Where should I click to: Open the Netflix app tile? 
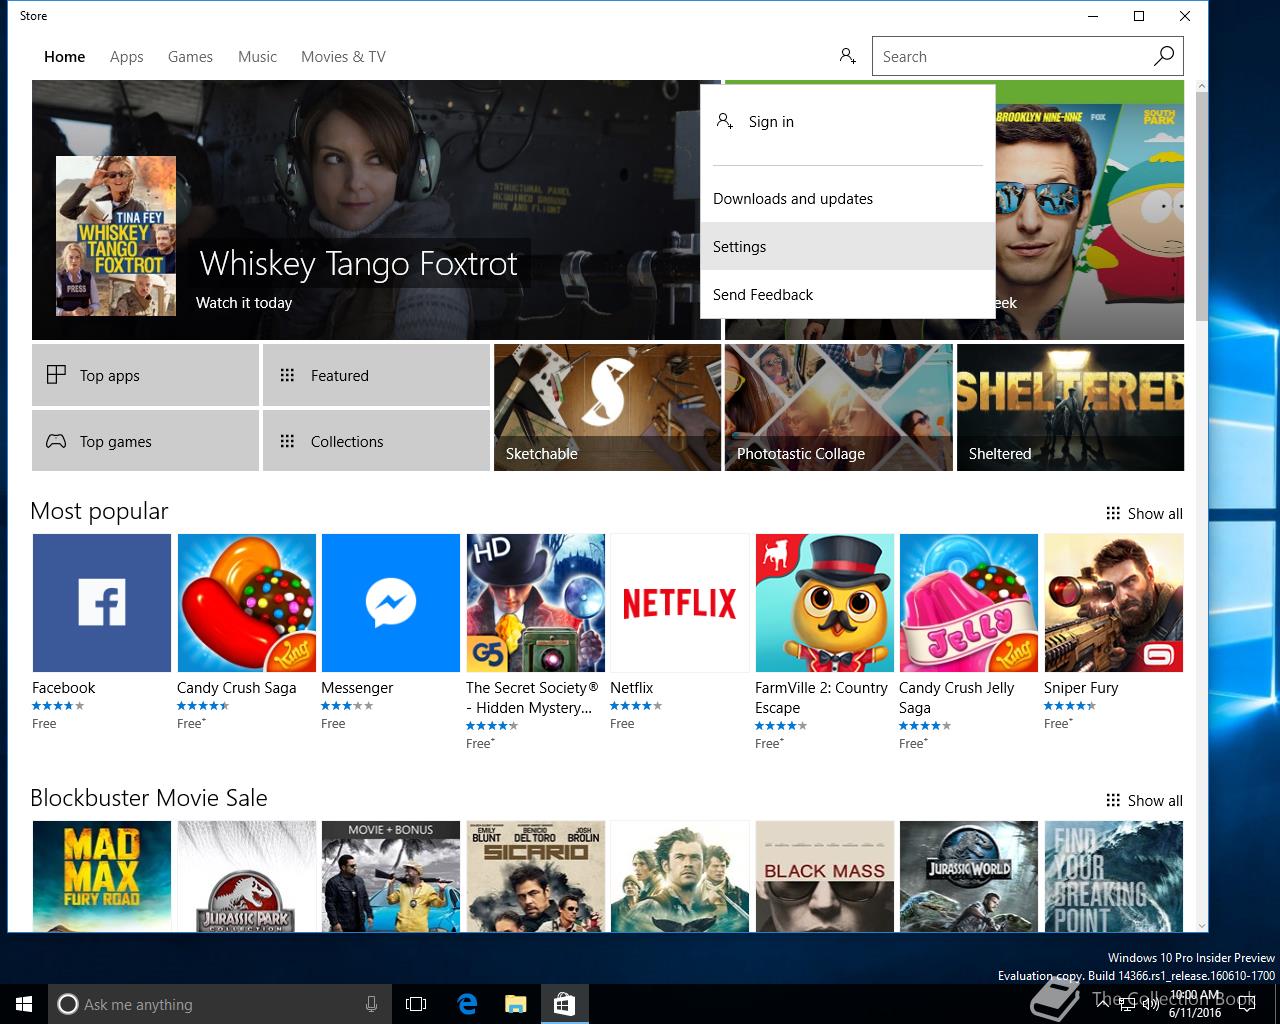click(680, 603)
